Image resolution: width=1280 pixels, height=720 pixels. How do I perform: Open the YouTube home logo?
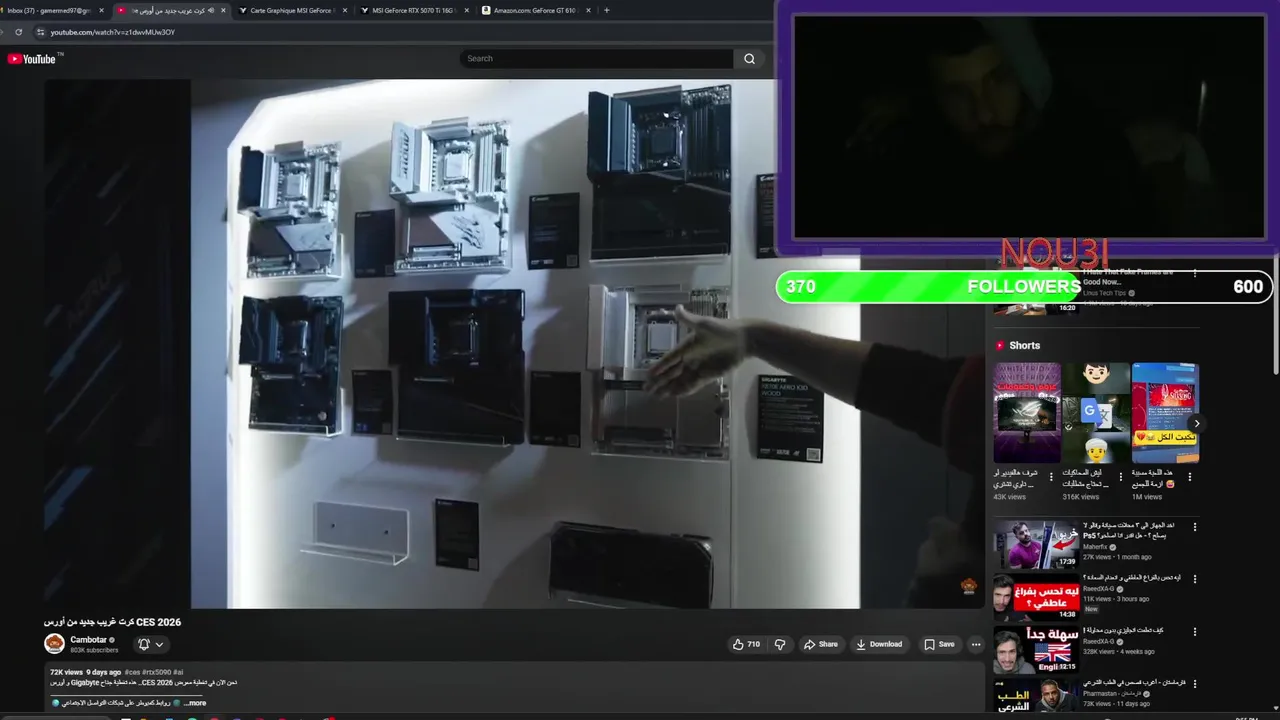click(32, 59)
